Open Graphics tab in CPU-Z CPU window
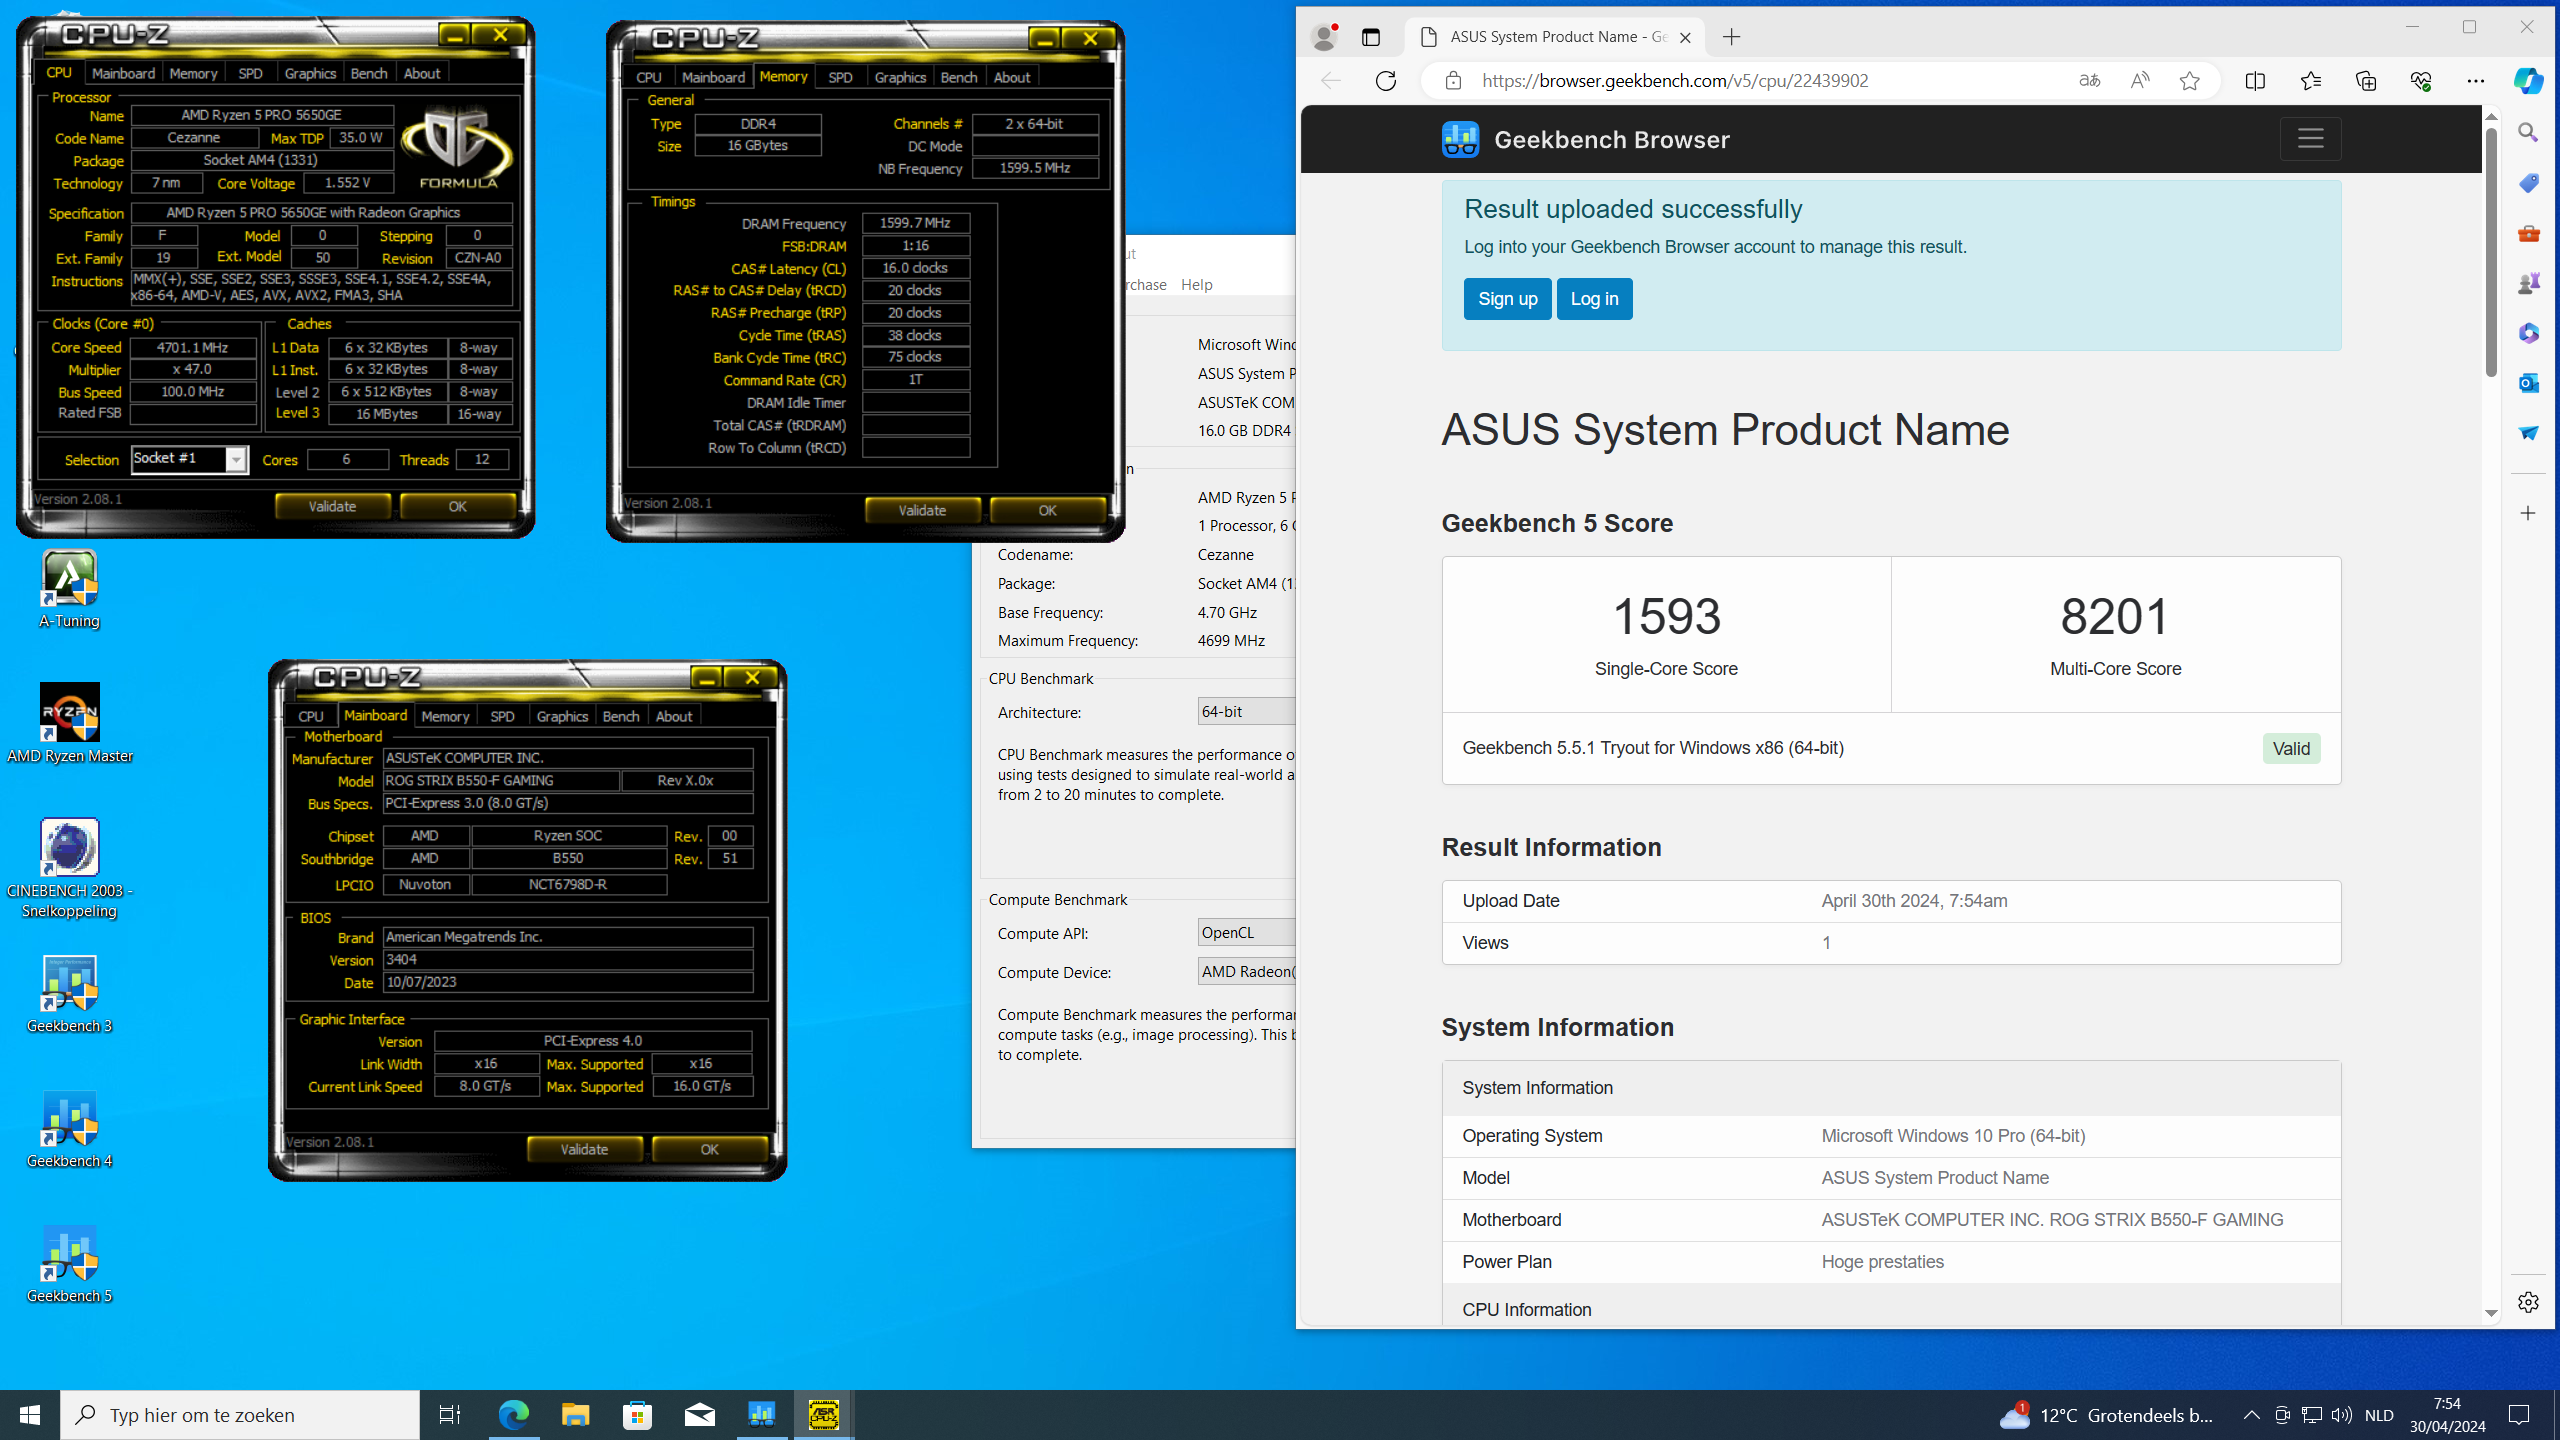This screenshot has height=1440, width=2560. pyautogui.click(x=310, y=73)
